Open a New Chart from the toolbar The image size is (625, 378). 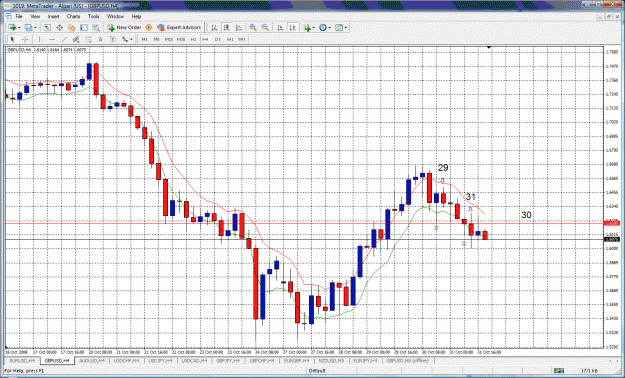[12, 28]
